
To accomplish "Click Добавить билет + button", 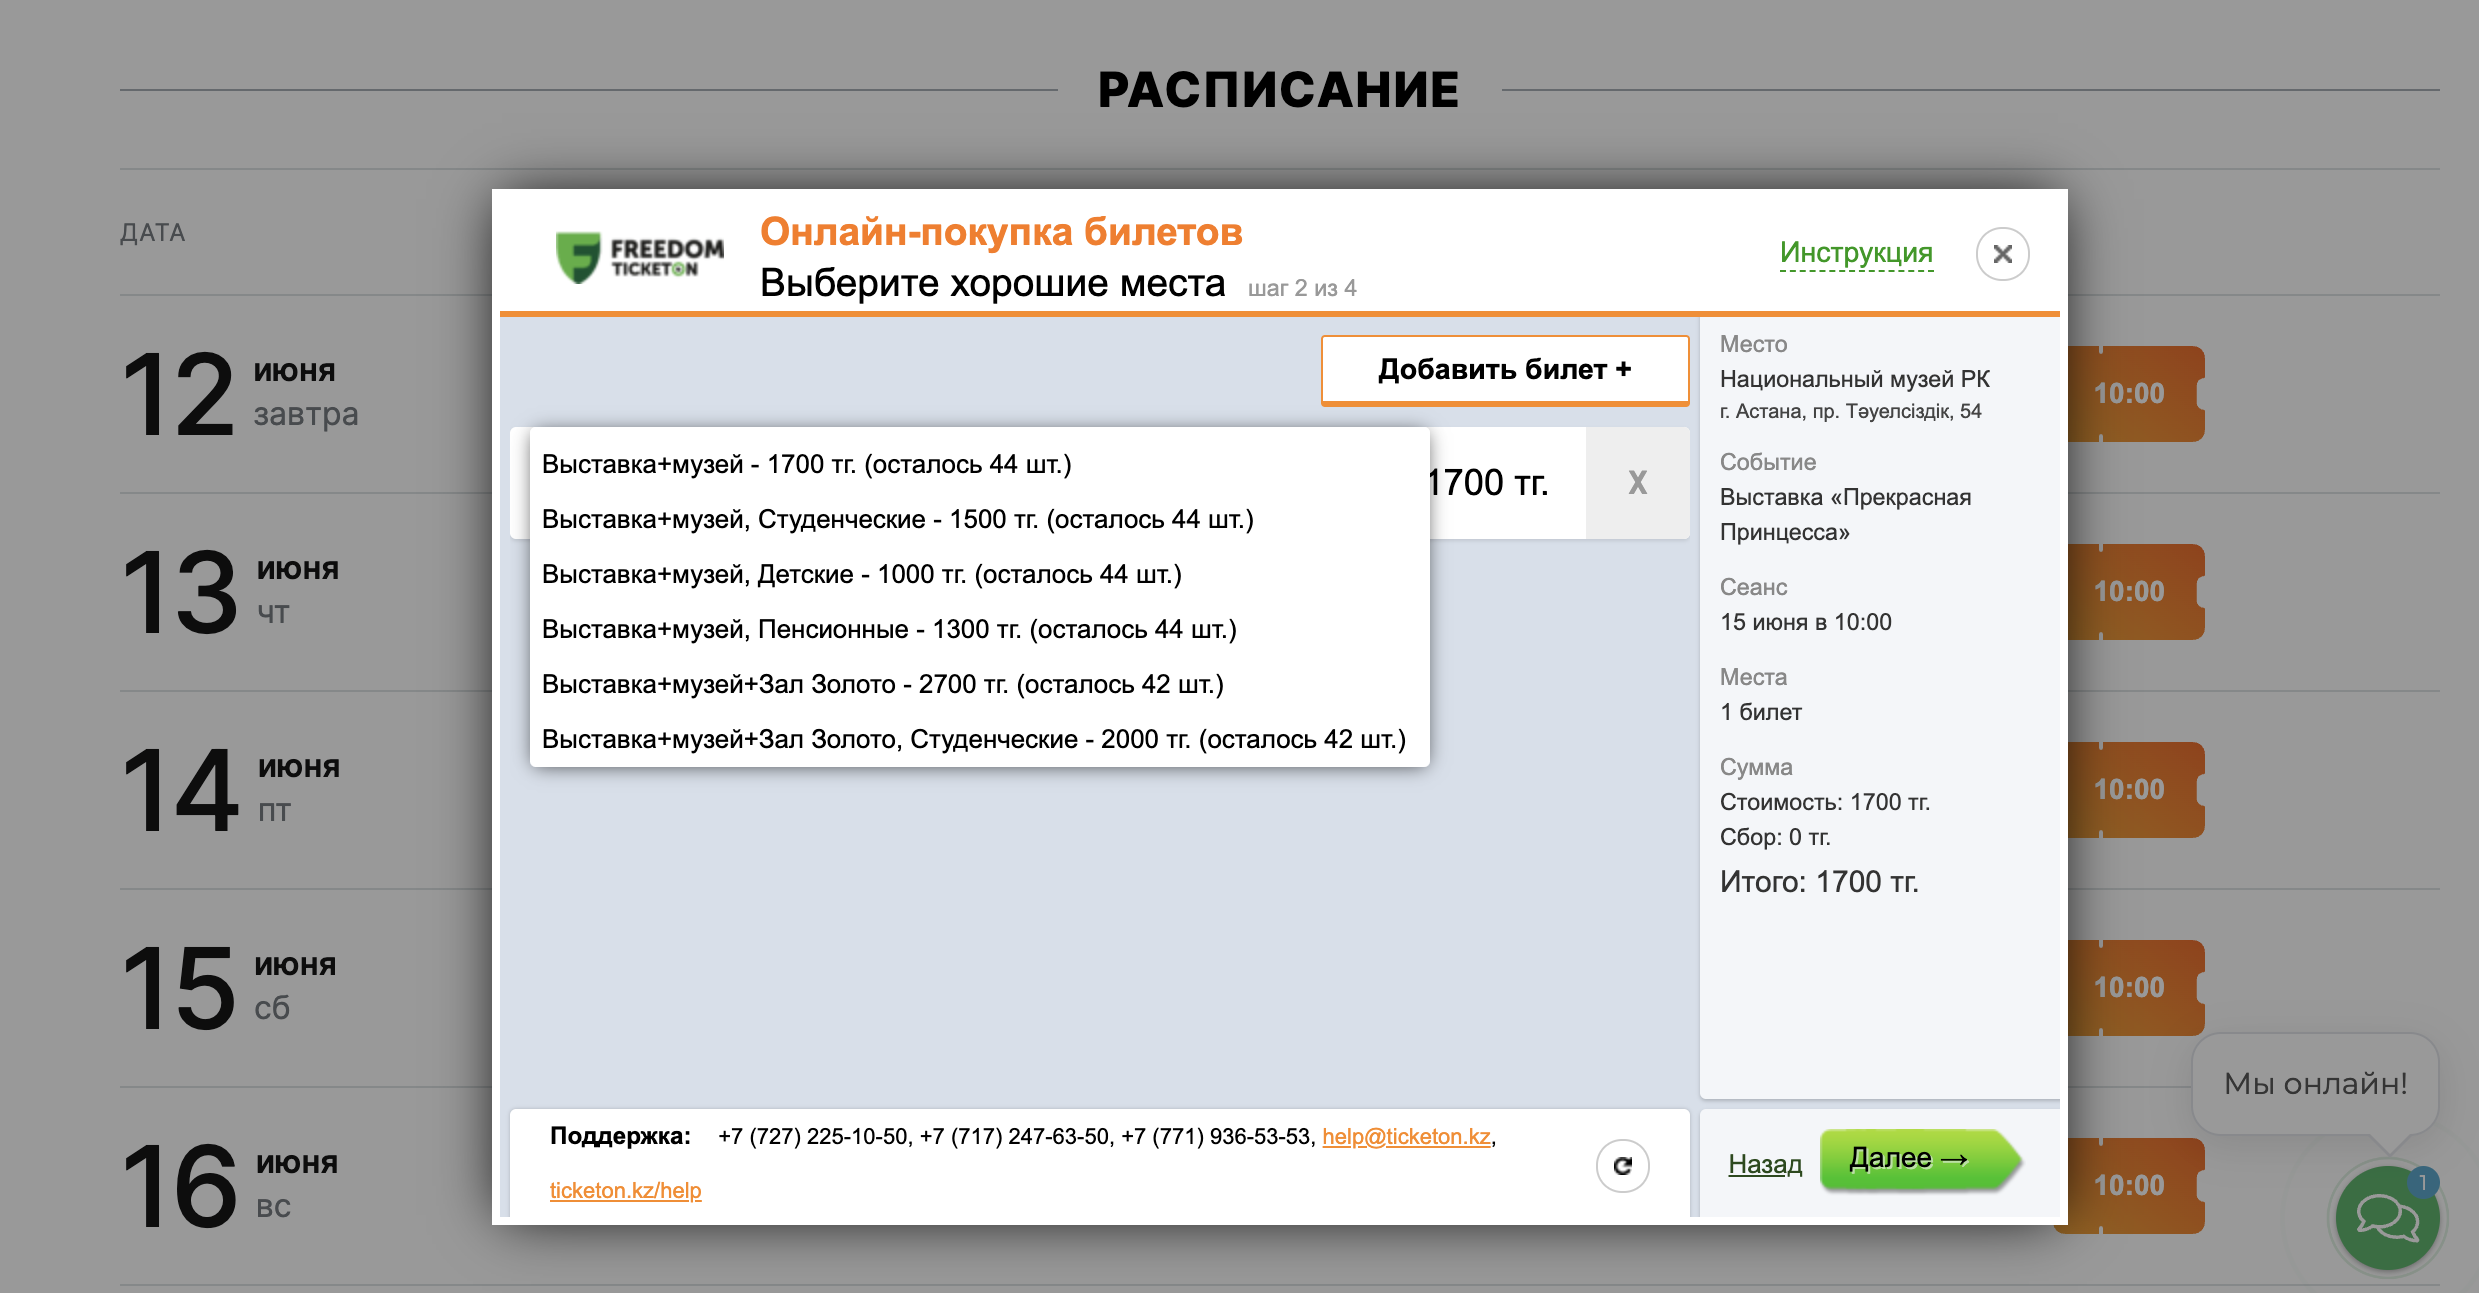I will click(1504, 370).
